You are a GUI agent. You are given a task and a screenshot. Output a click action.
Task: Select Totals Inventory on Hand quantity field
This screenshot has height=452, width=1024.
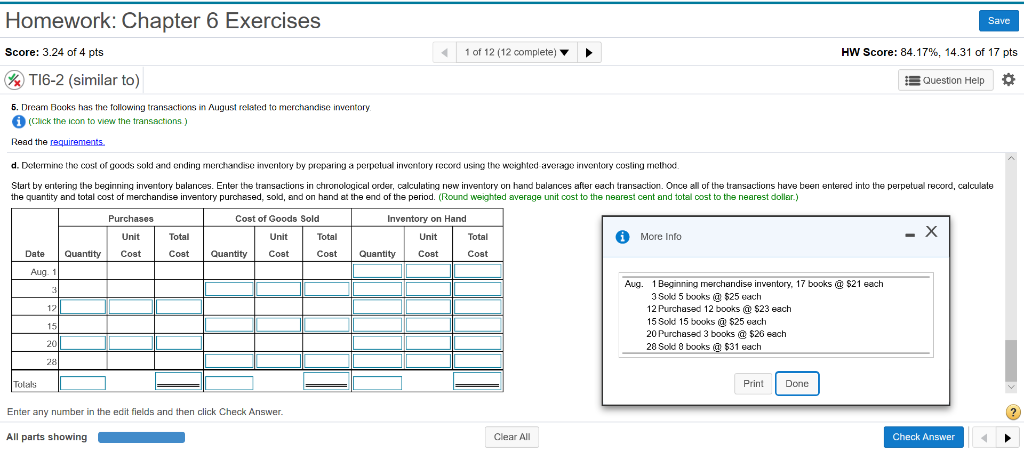coord(378,383)
